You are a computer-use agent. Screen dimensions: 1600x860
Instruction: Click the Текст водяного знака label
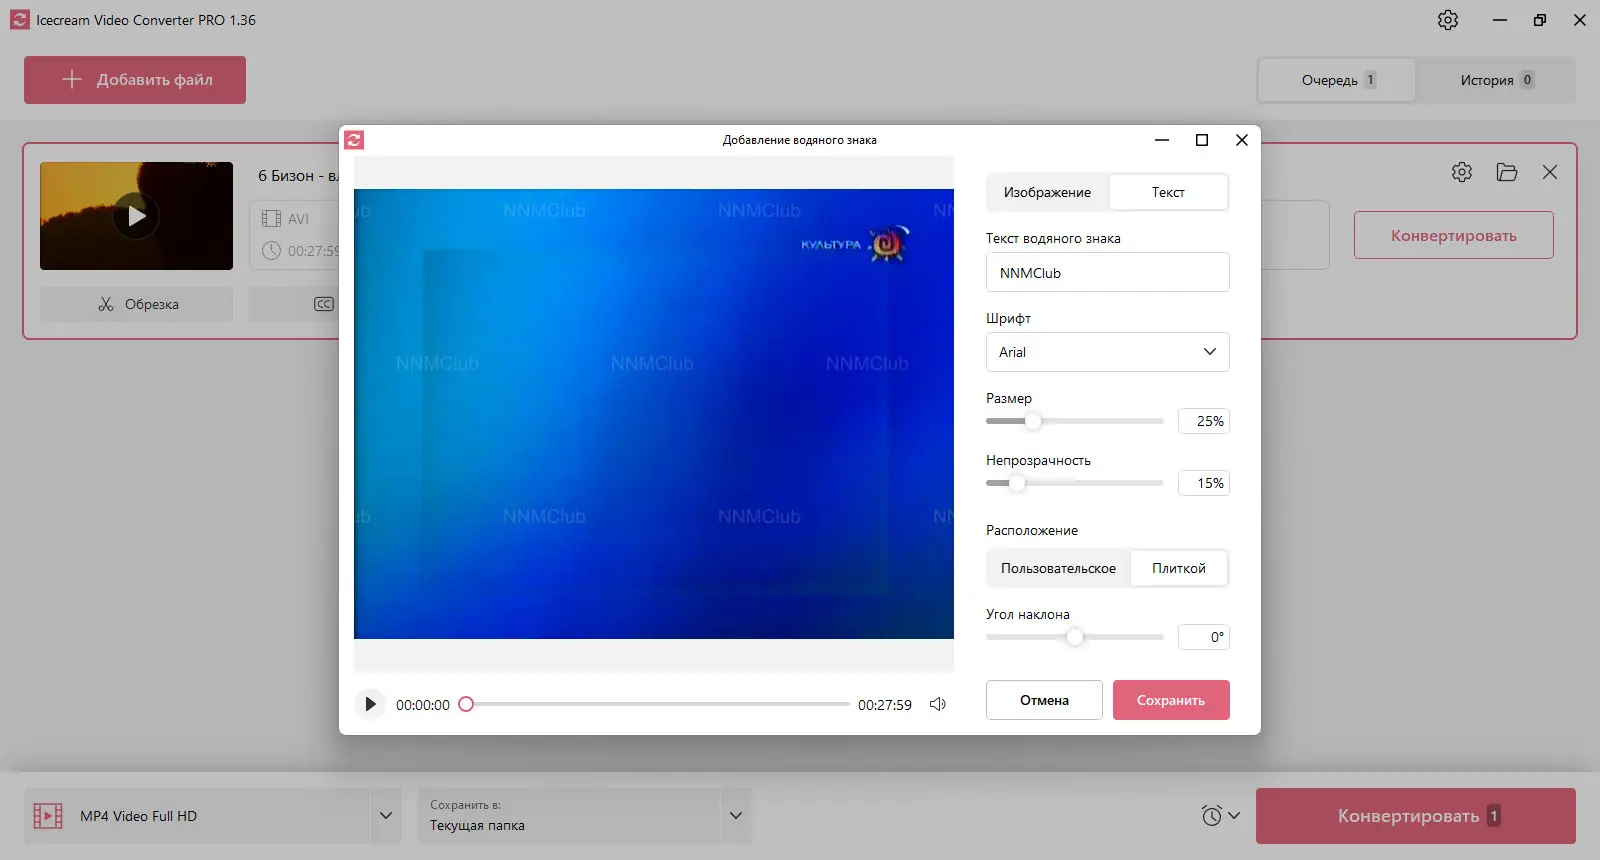(x=1053, y=238)
